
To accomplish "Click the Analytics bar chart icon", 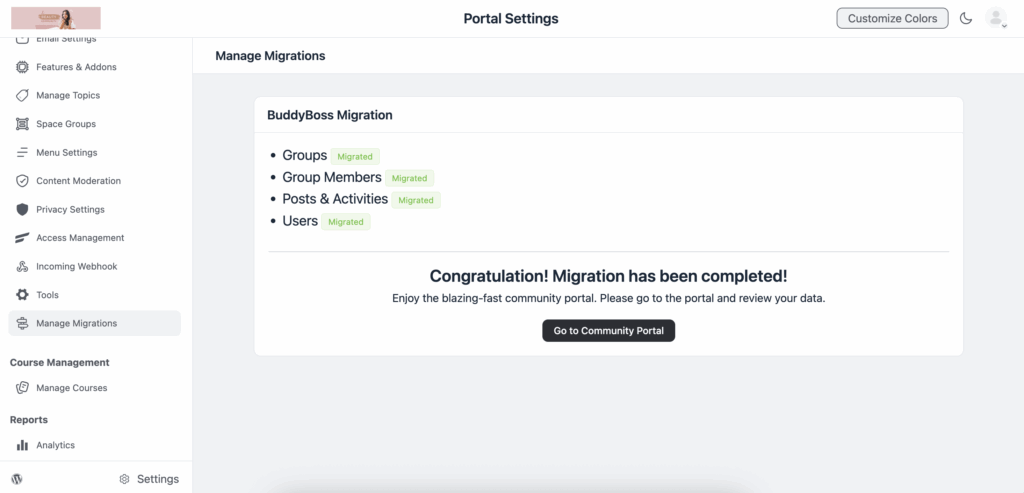I will [22, 445].
